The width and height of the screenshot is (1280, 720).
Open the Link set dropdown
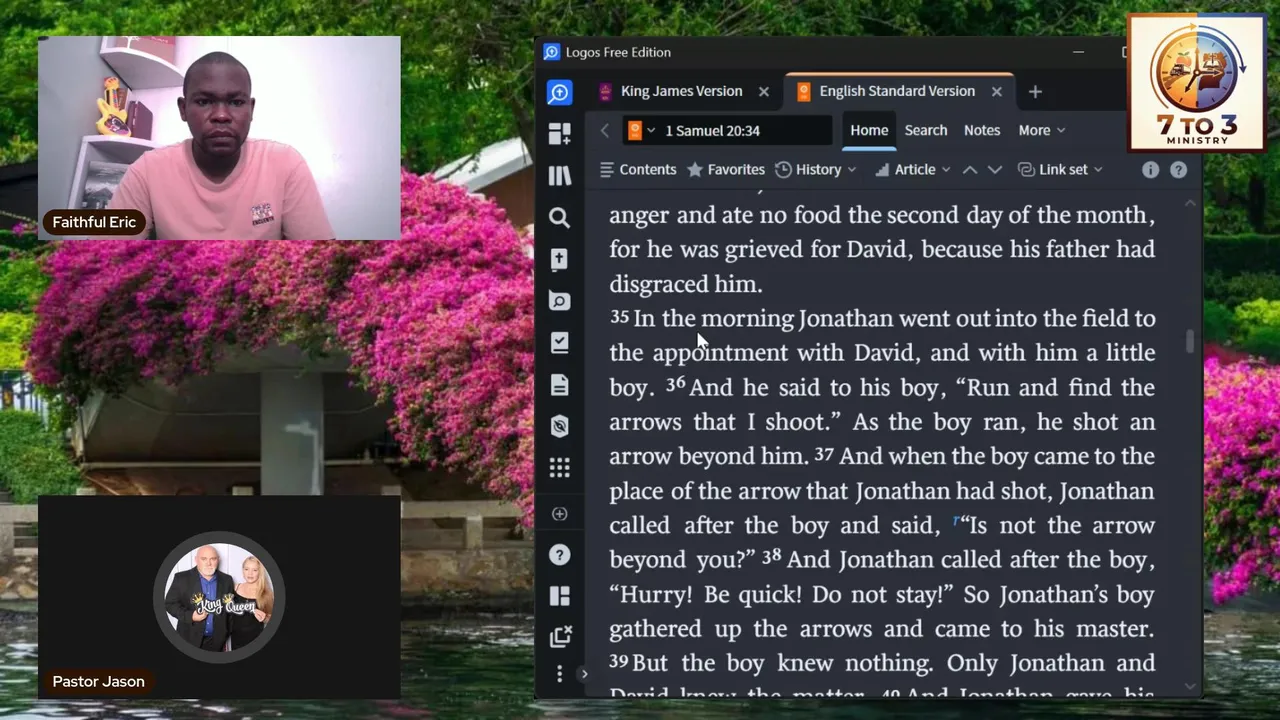(x=1060, y=170)
